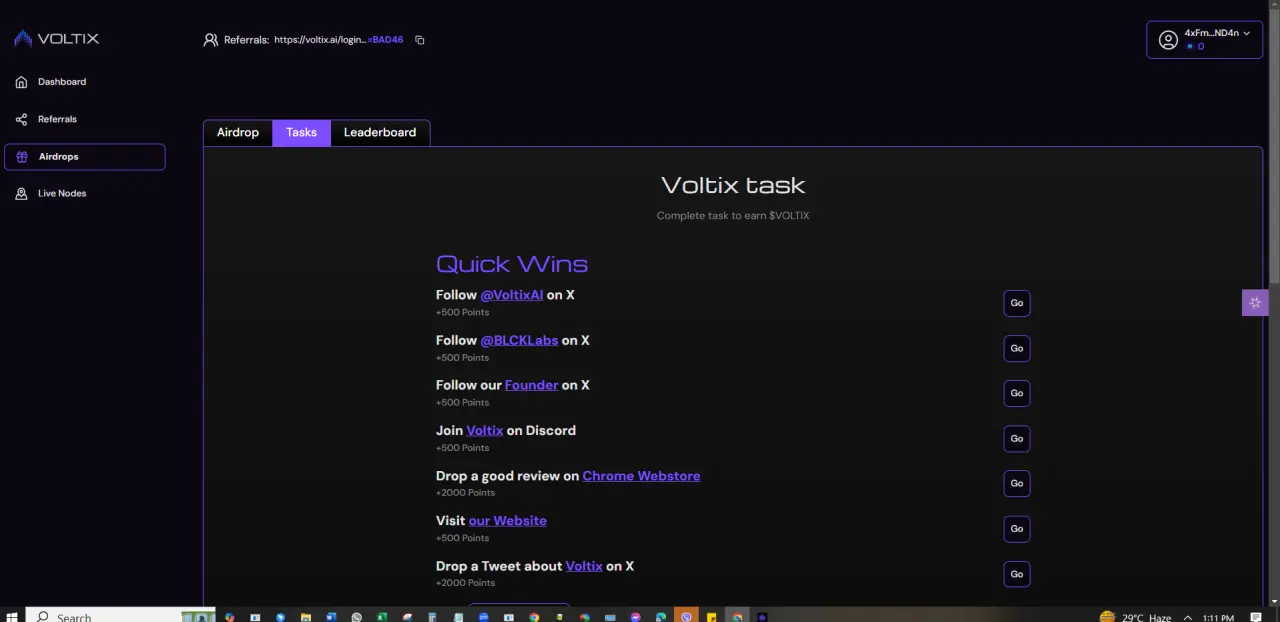This screenshot has height=622, width=1280.
Task: Open the Windows Start menu
Action: click(x=12, y=616)
